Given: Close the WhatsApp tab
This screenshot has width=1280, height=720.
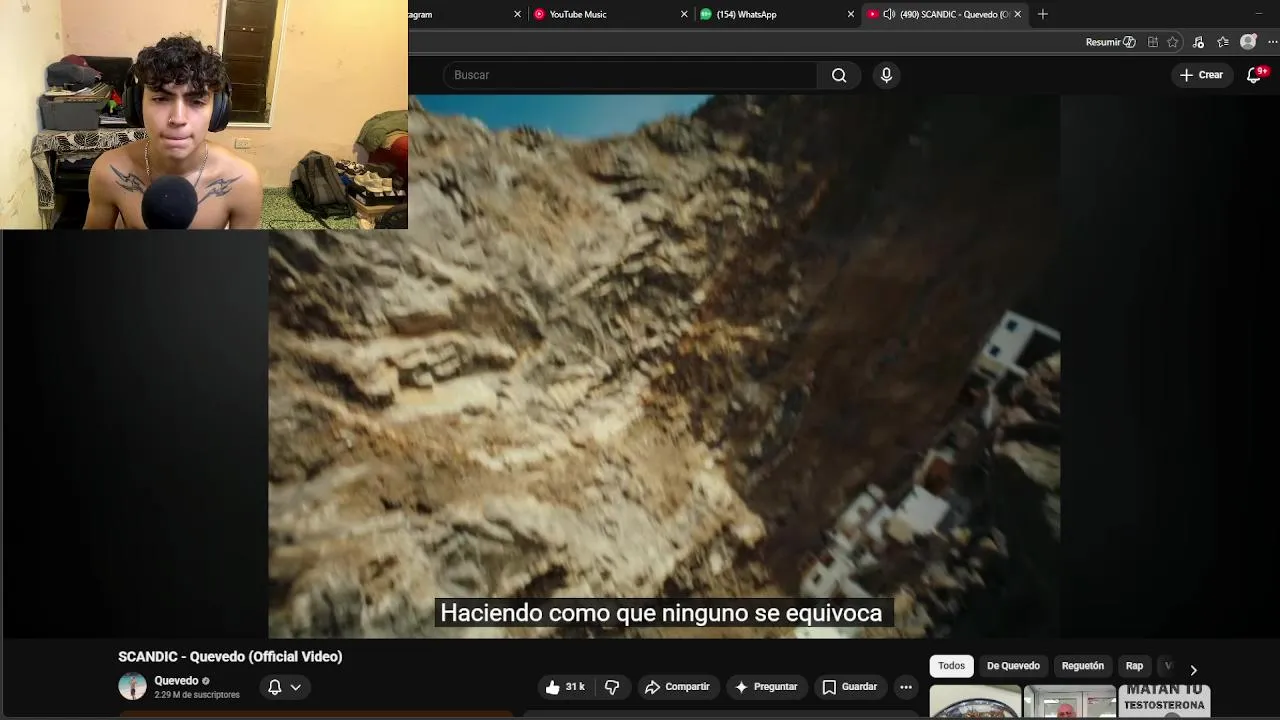Looking at the screenshot, I should (851, 14).
